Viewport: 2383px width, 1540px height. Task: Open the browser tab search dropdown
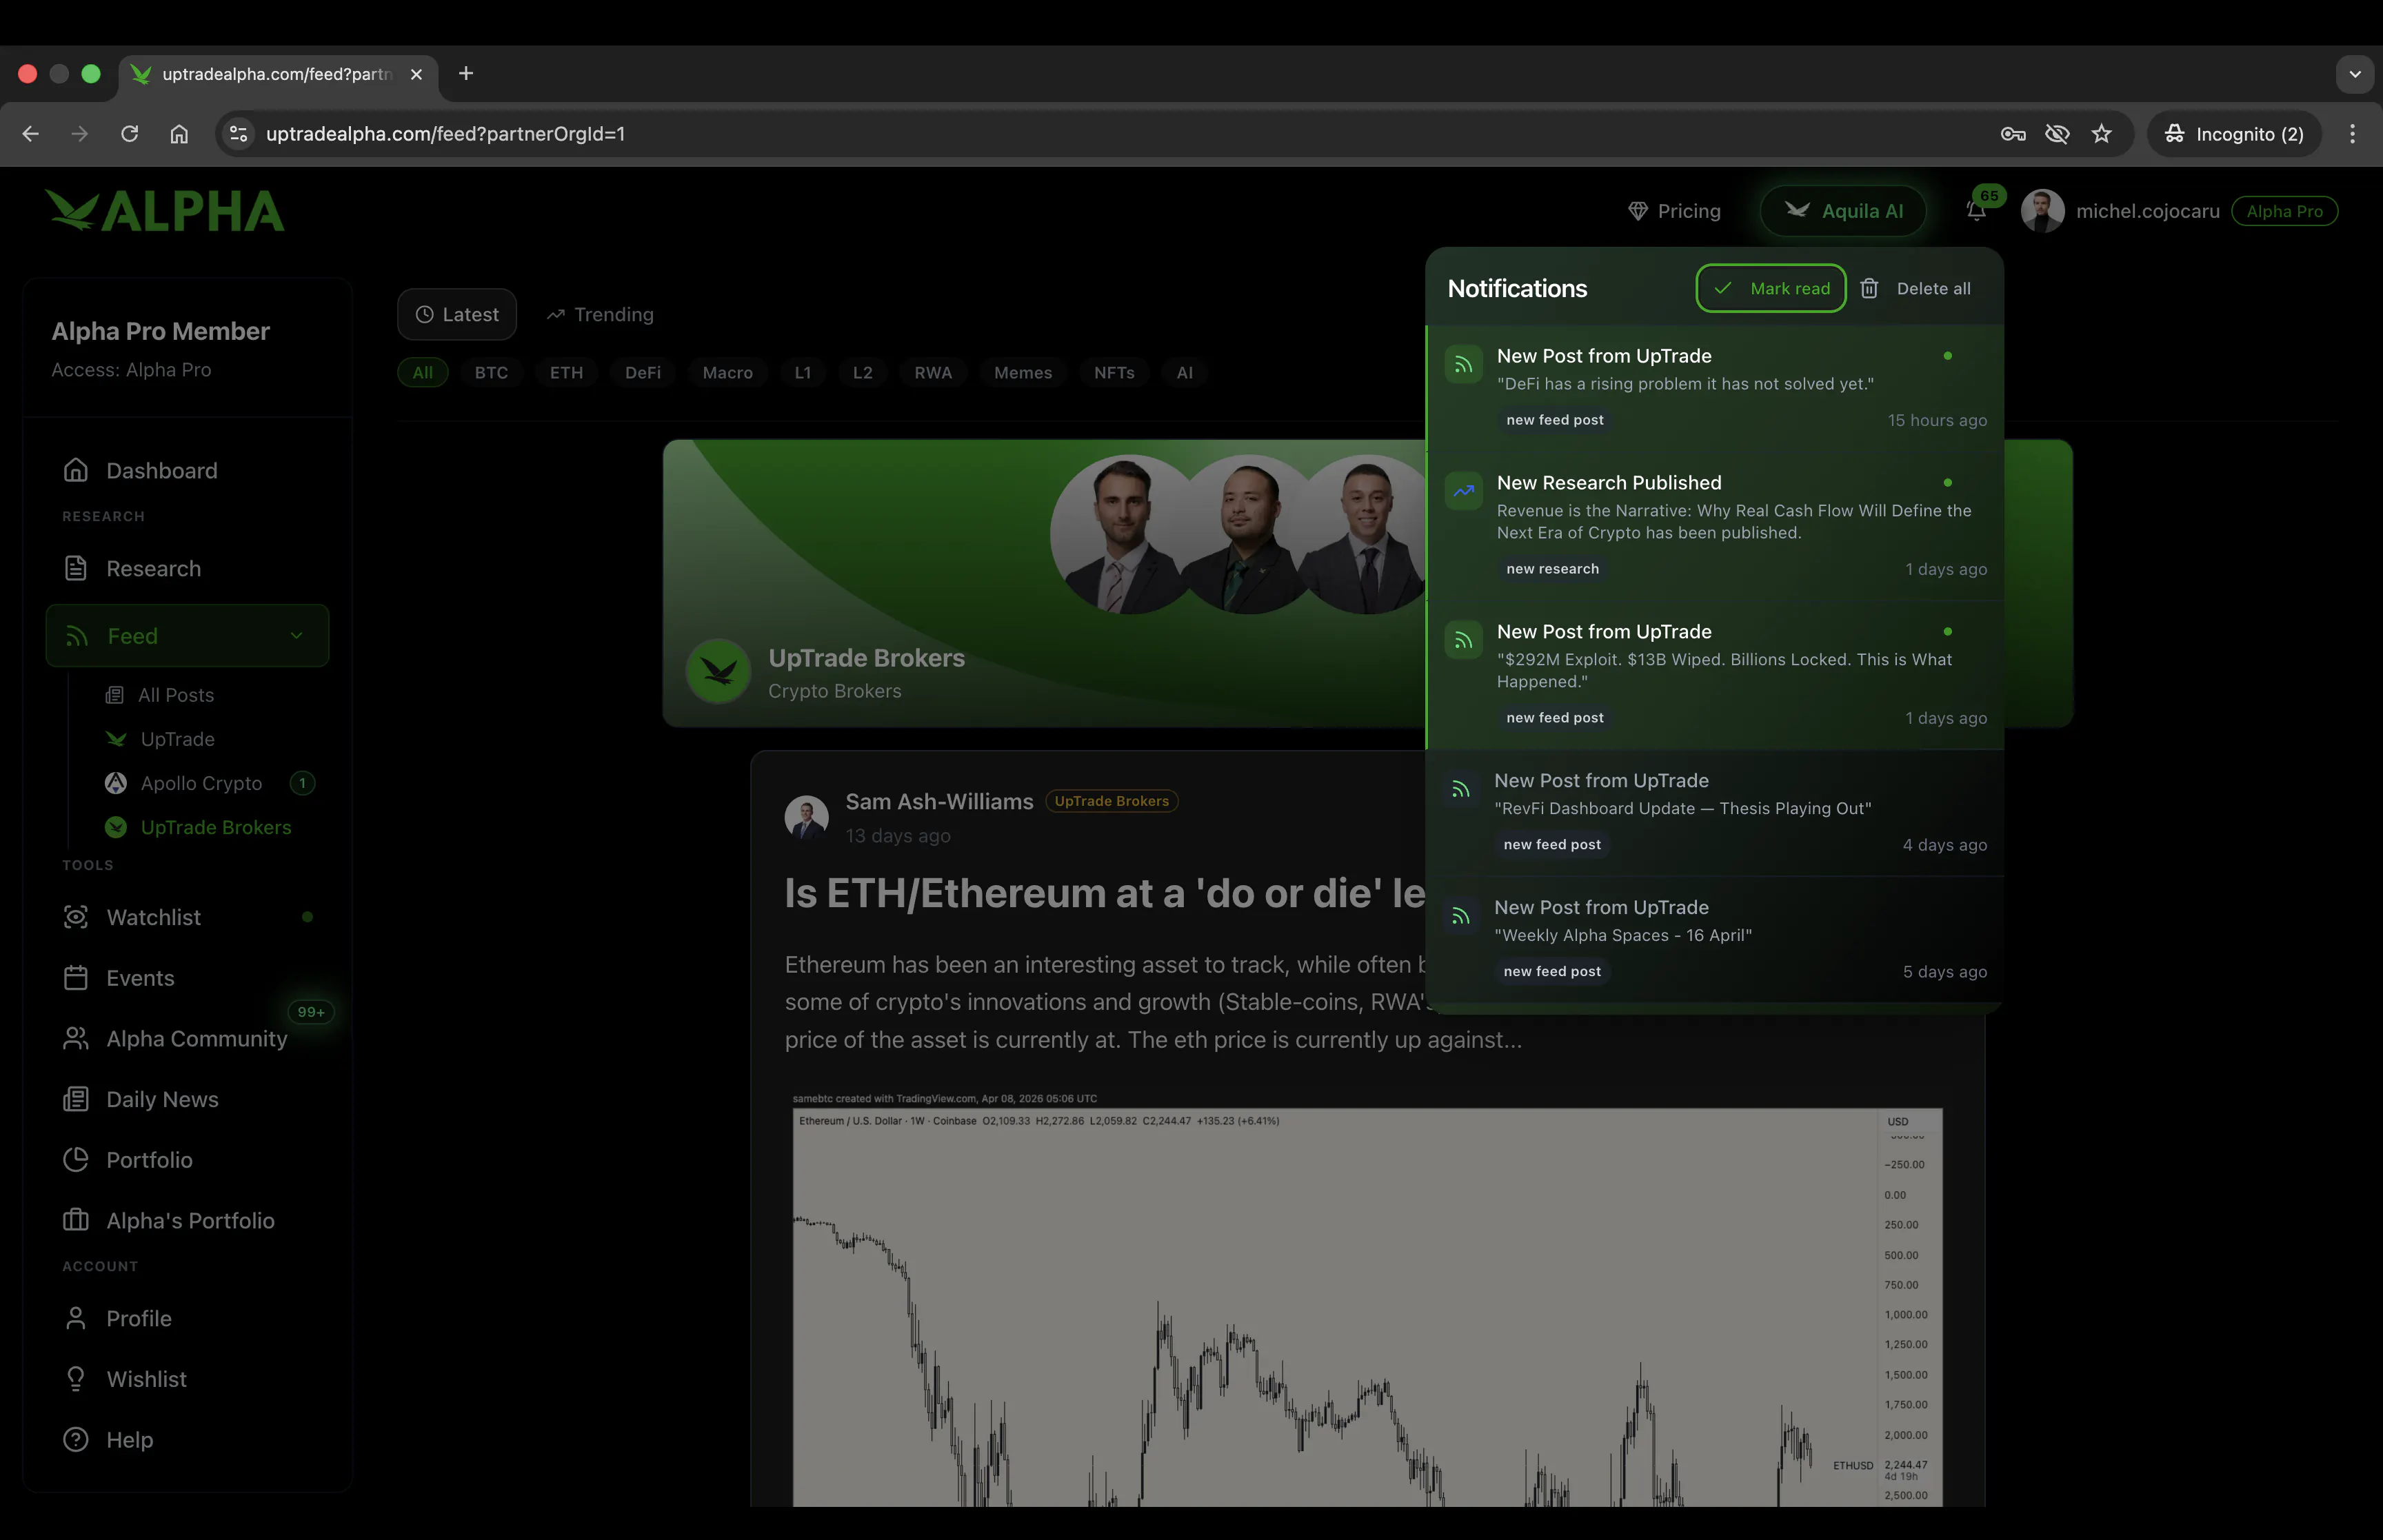pyautogui.click(x=2355, y=74)
